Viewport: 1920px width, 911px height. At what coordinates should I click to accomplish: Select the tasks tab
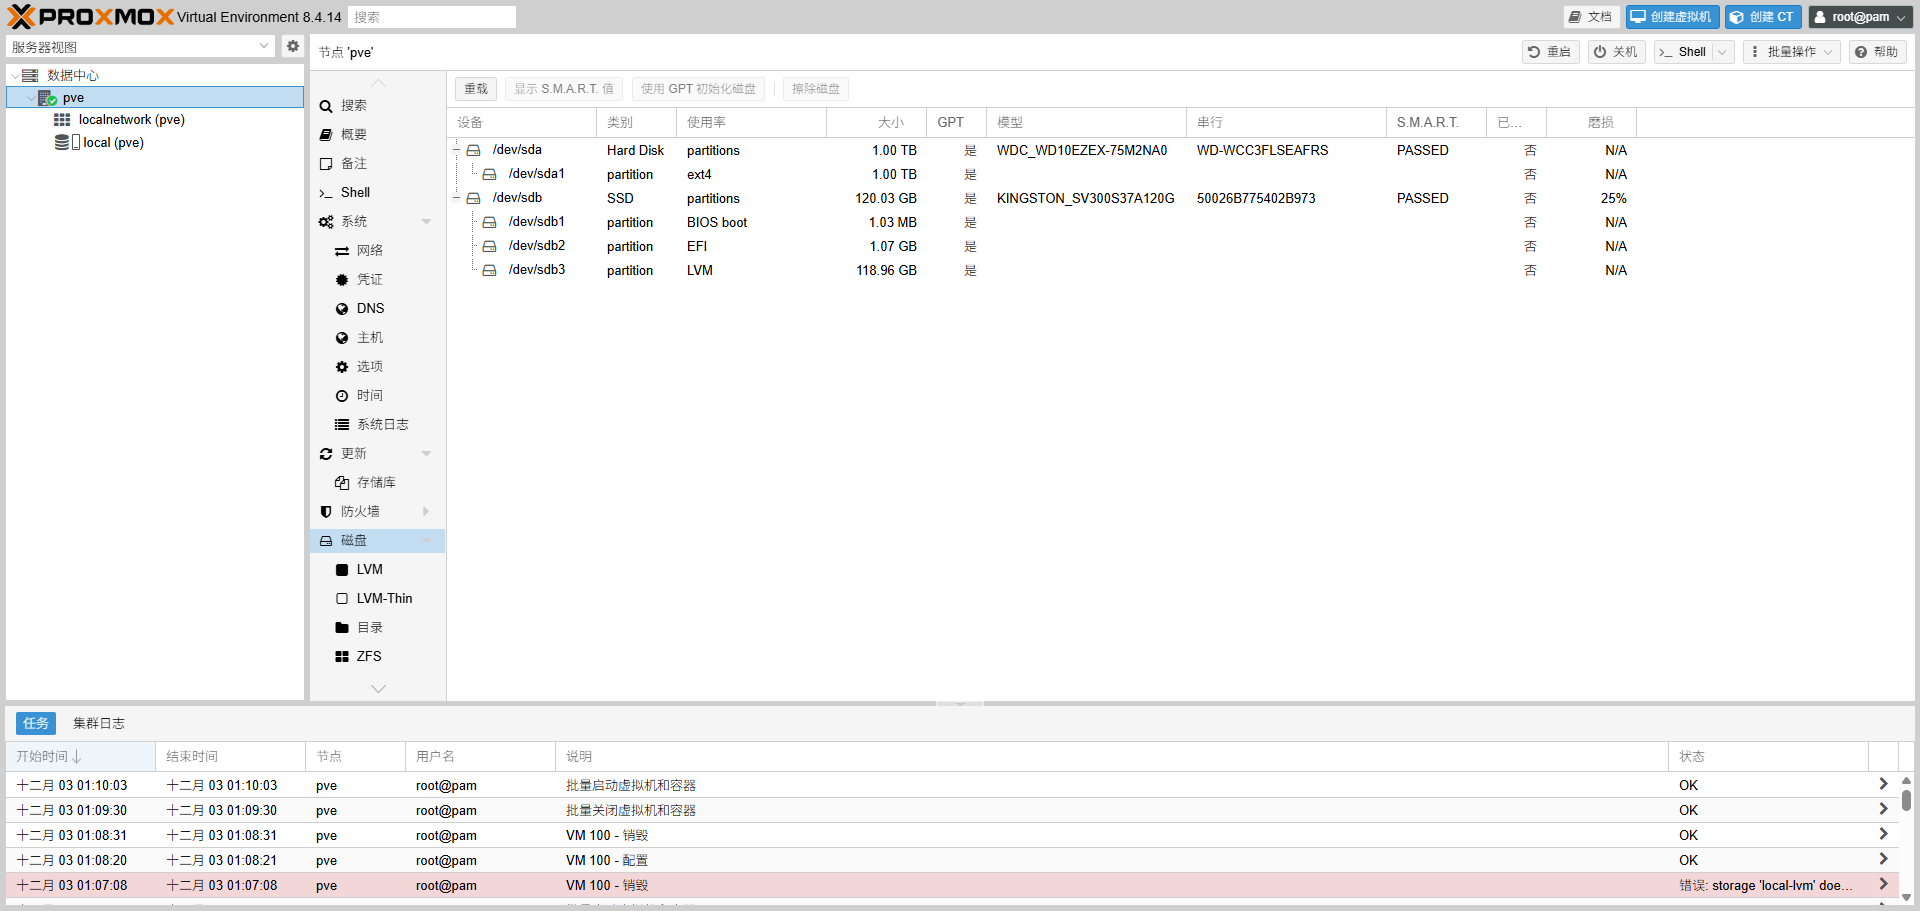tap(36, 723)
